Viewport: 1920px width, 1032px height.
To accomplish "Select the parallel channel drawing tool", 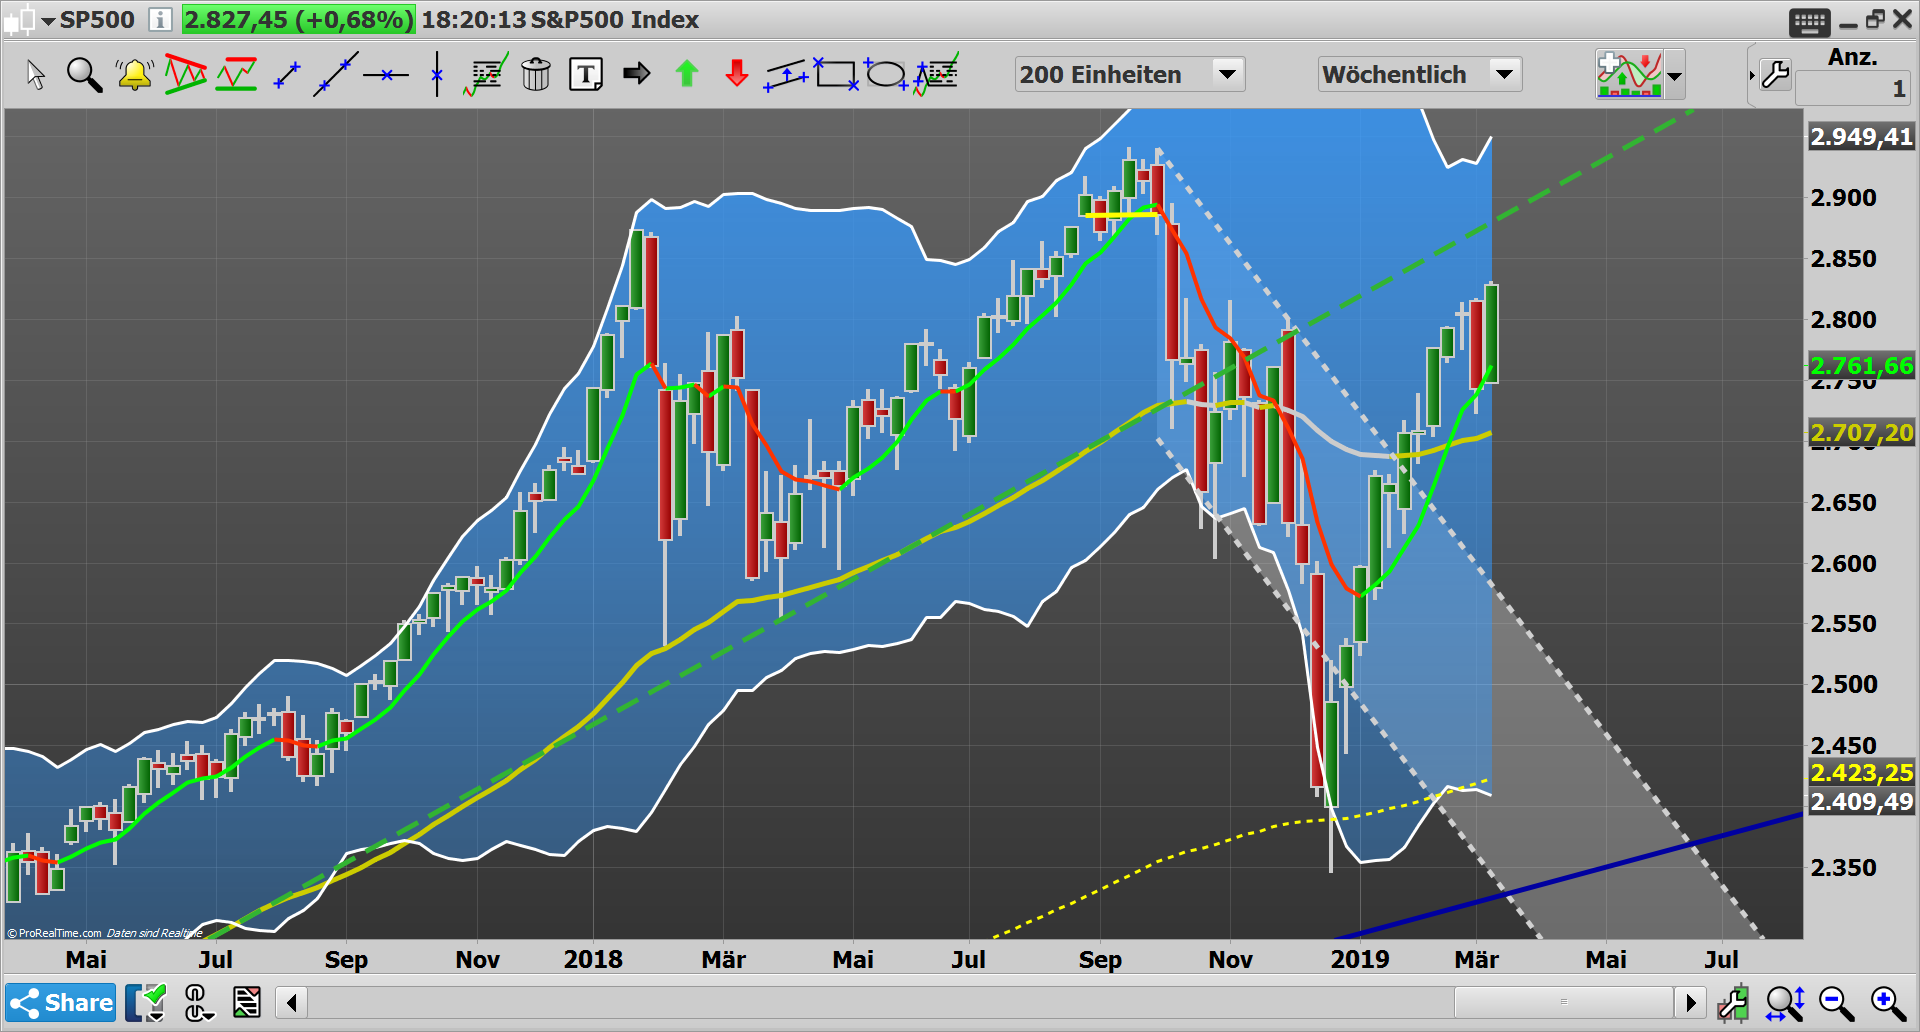I will click(786, 75).
